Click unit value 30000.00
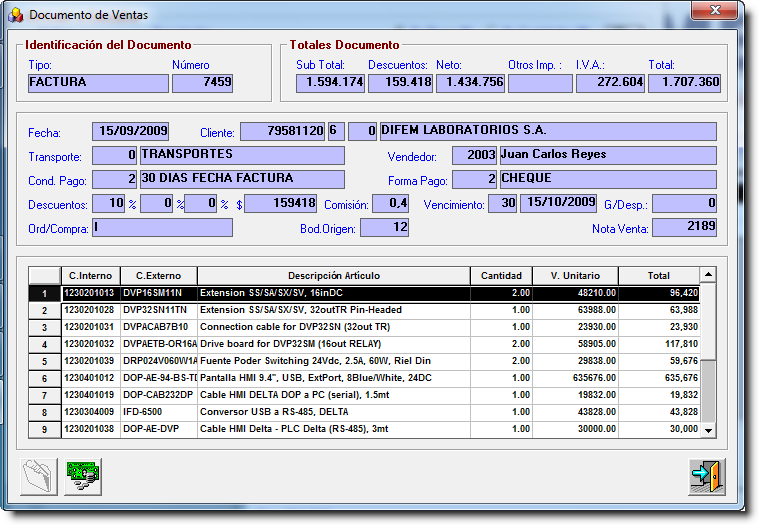 pyautogui.click(x=576, y=429)
